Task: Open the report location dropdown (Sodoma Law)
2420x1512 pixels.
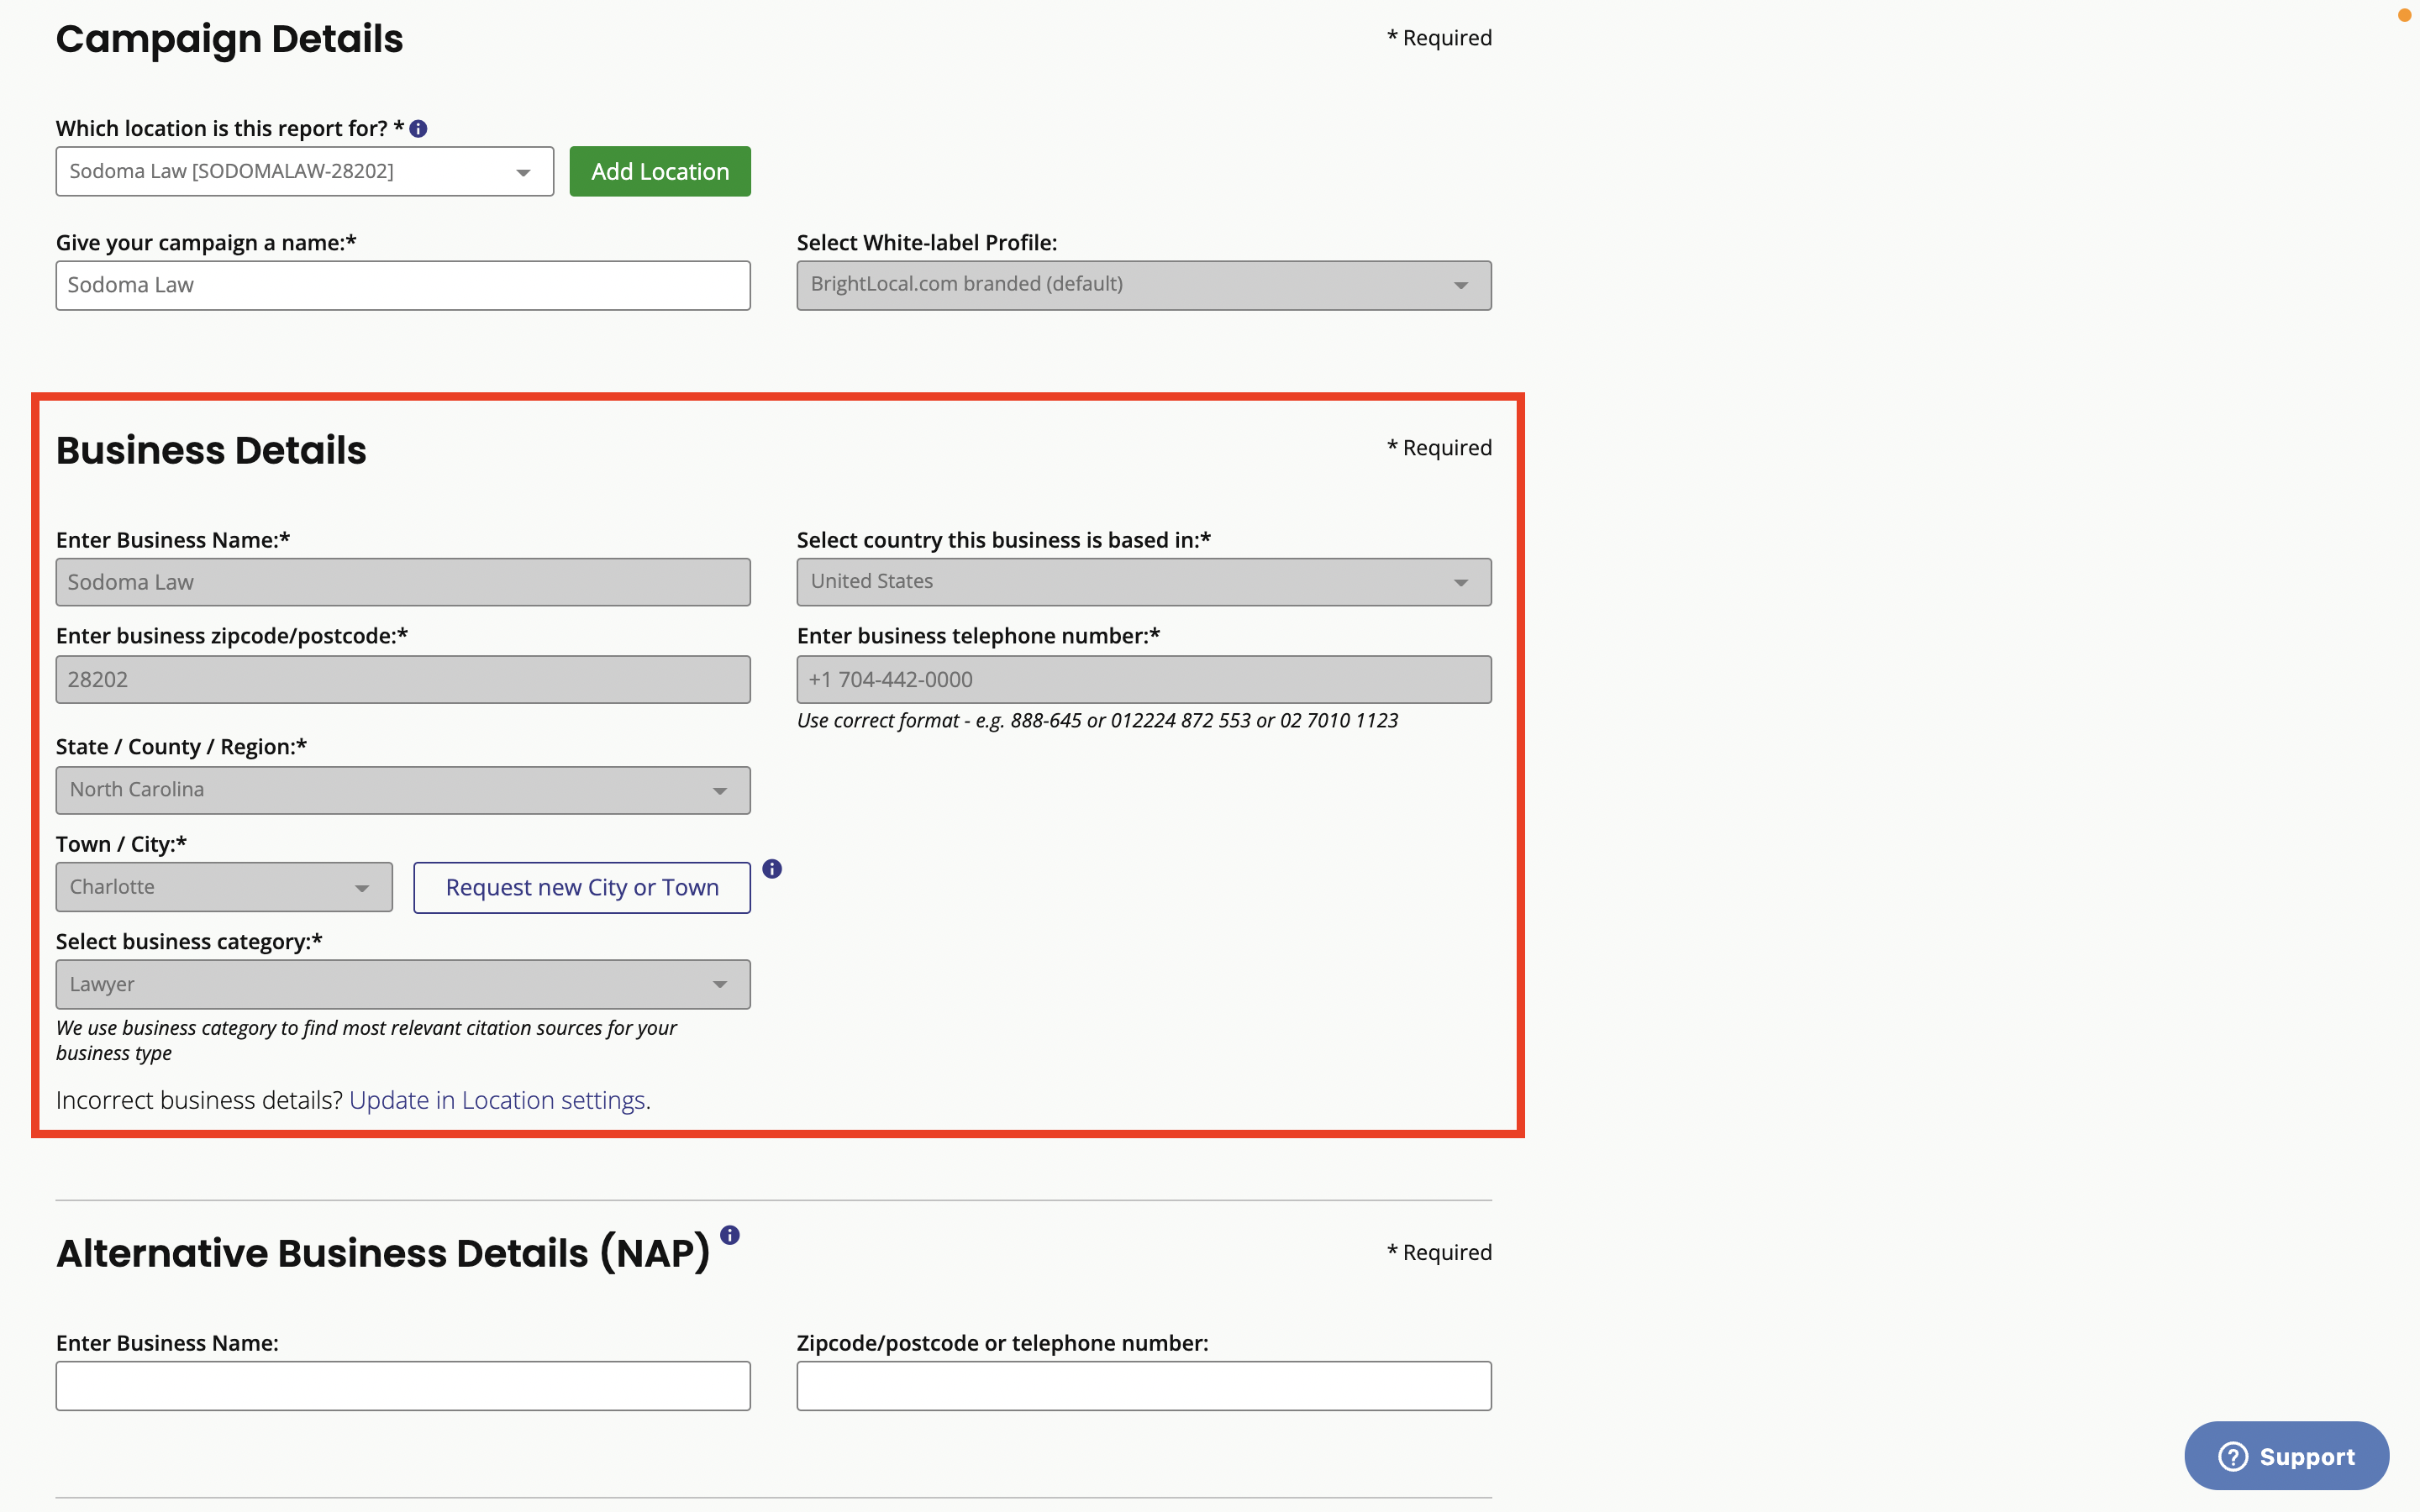Action: click(305, 171)
